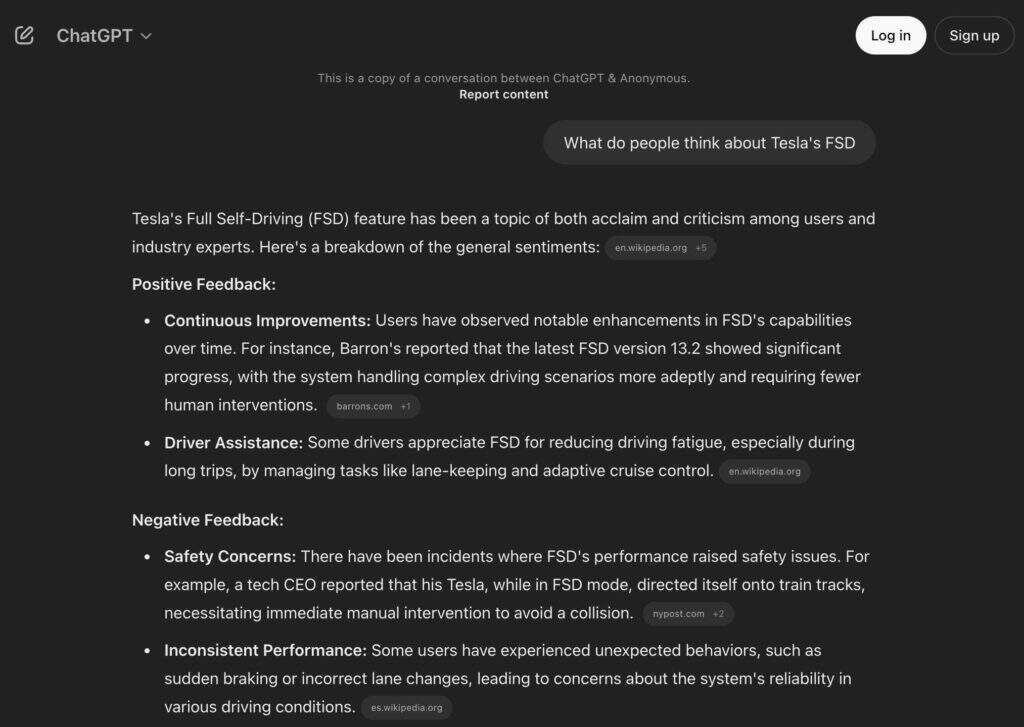Click the Inconsistent Performance bold label
Image resolution: width=1024 pixels, height=727 pixels.
265,650
